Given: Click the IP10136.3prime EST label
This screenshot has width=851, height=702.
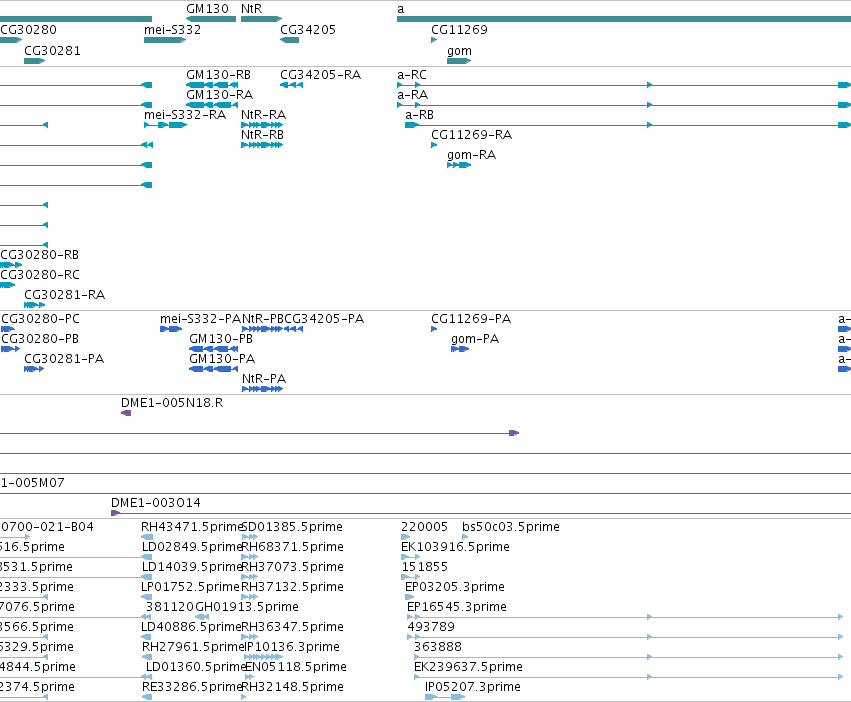Looking at the screenshot, I should [292, 647].
